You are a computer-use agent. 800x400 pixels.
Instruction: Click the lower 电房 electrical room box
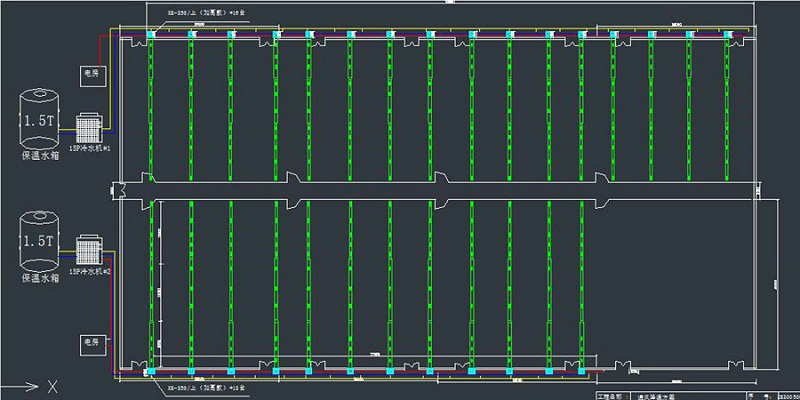click(x=93, y=345)
